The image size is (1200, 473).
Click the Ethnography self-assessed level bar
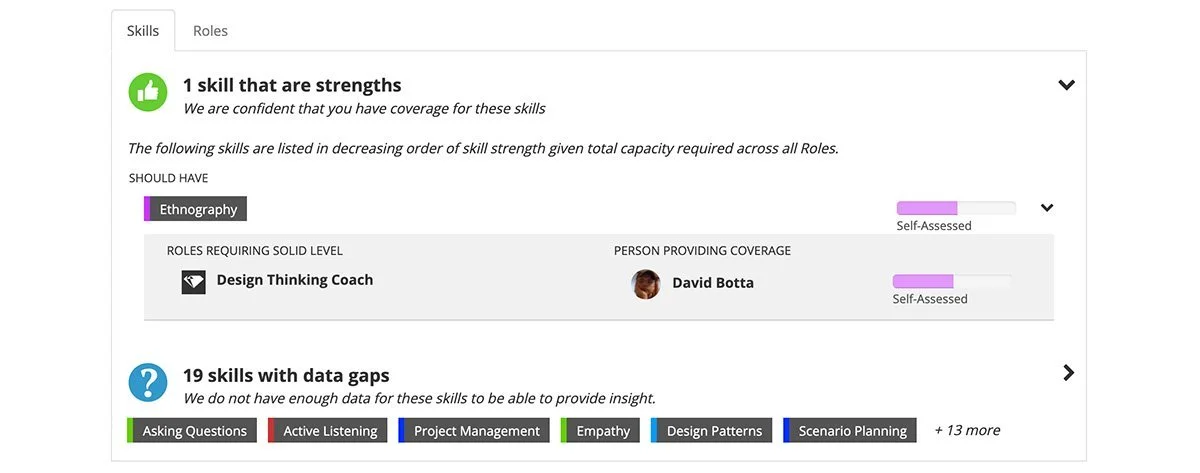pyautogui.click(x=955, y=208)
